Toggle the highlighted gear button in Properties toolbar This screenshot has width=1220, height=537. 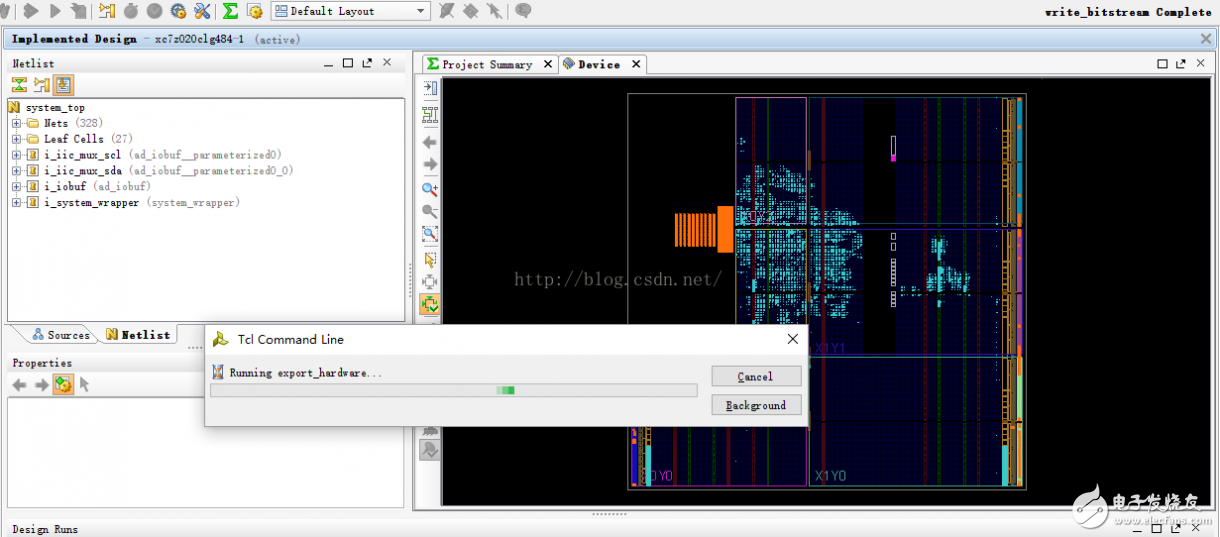[63, 385]
